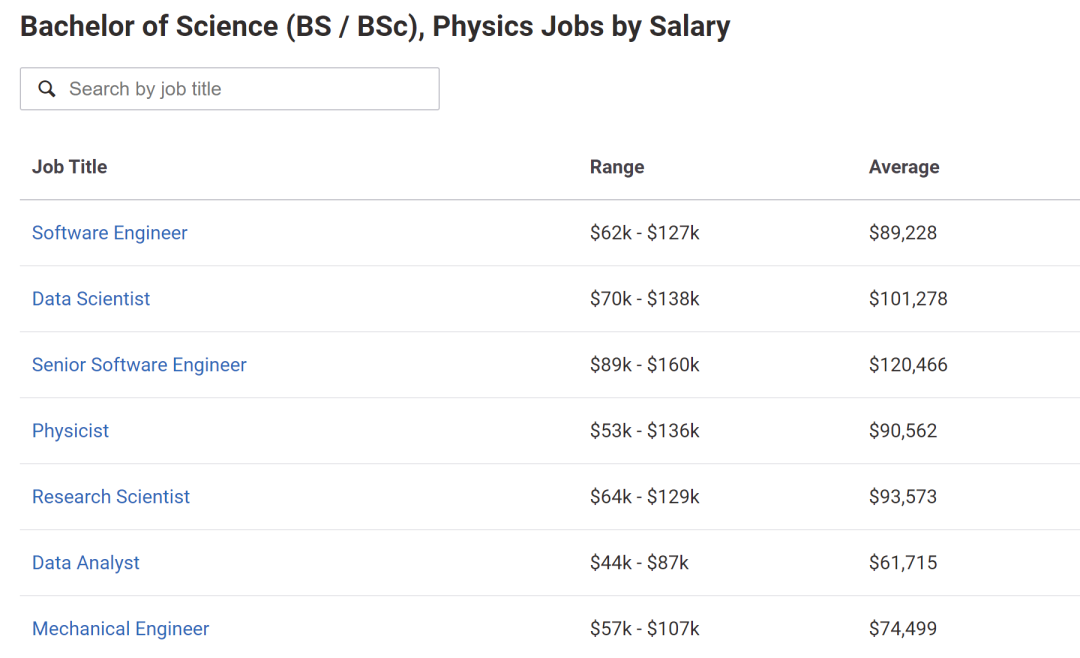Click the $57k - $107k range cell

coord(645,629)
